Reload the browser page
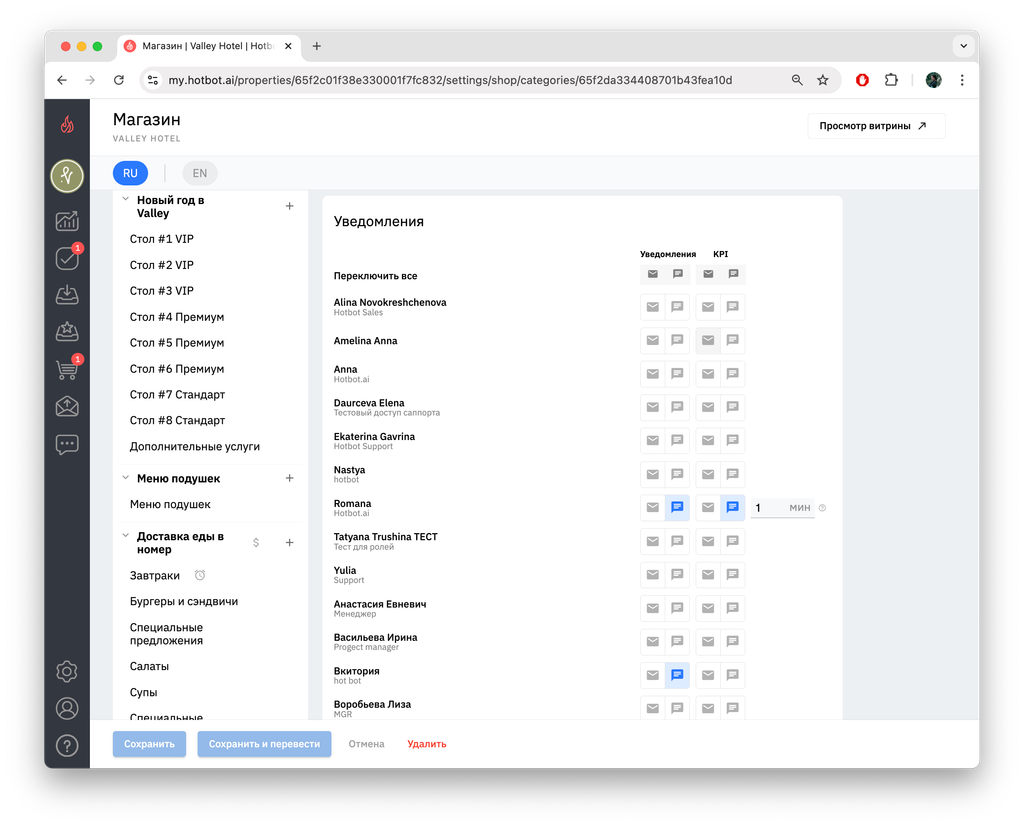 (x=118, y=80)
